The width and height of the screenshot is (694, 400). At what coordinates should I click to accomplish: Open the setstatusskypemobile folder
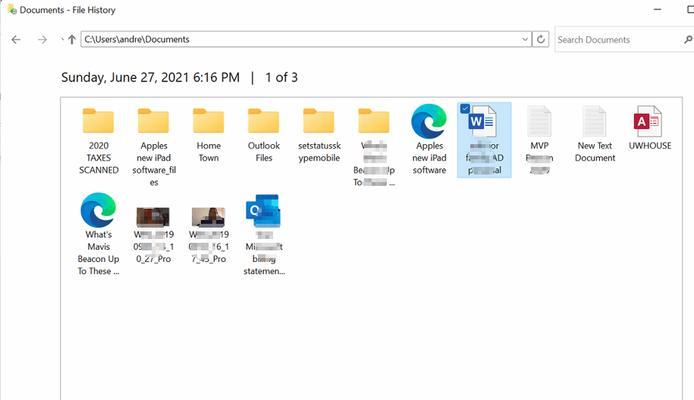click(x=319, y=135)
